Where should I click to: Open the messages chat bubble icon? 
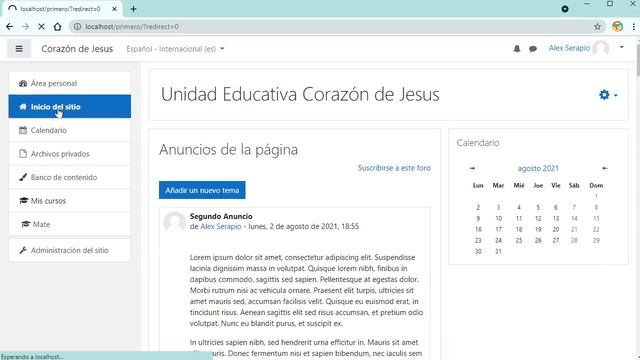(x=533, y=49)
